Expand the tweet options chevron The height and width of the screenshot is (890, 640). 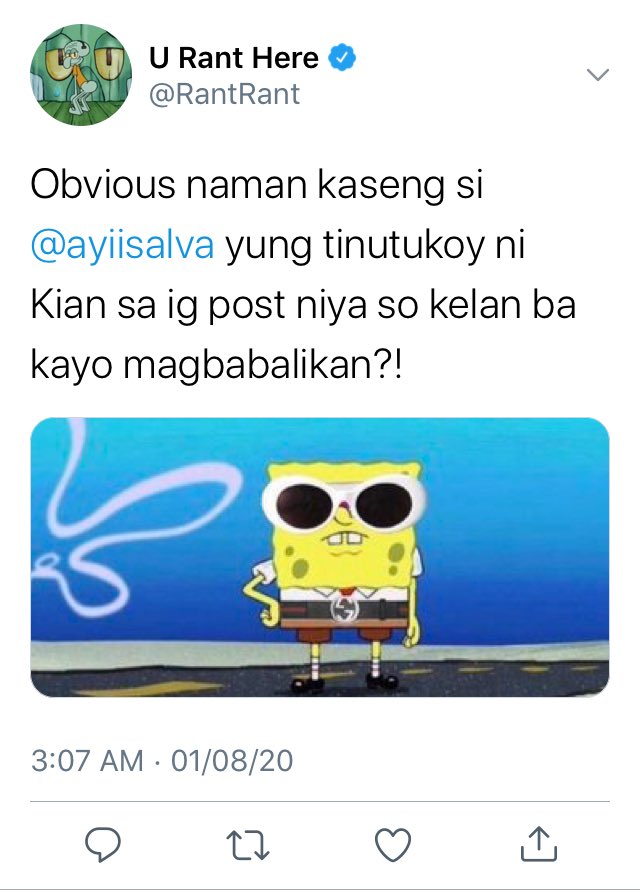point(597,74)
